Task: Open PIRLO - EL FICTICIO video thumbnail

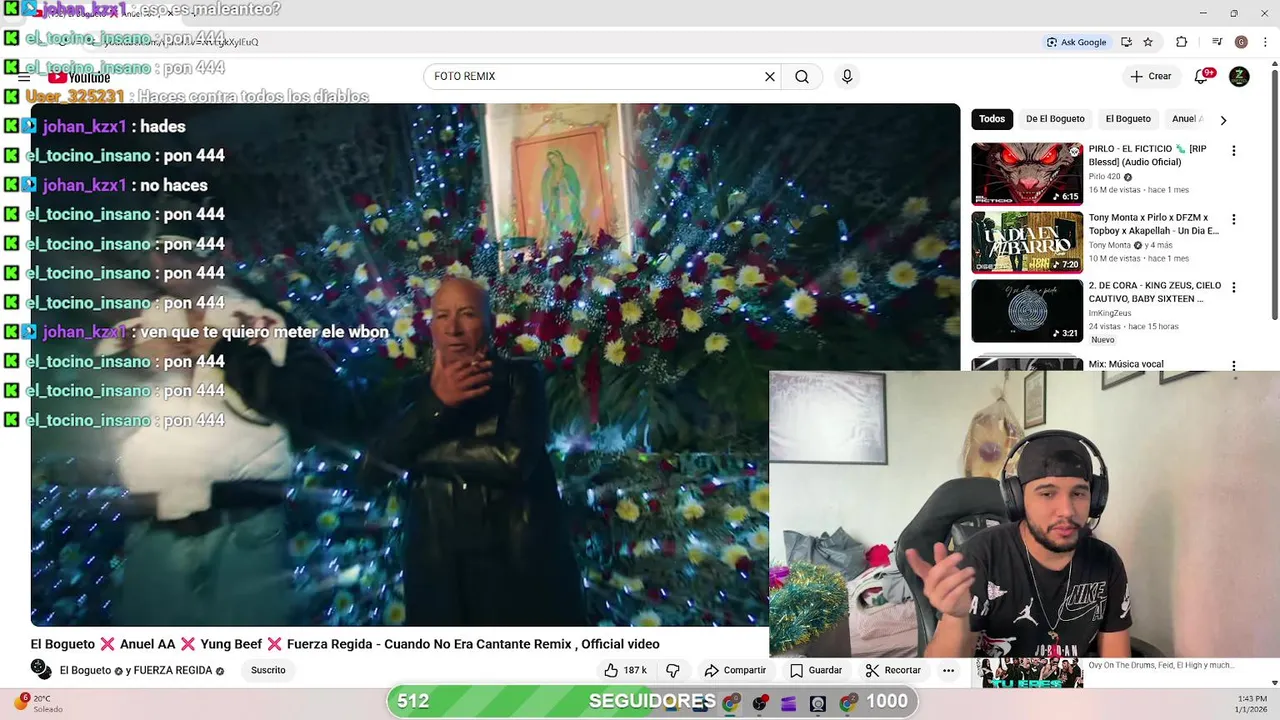Action: (1027, 174)
